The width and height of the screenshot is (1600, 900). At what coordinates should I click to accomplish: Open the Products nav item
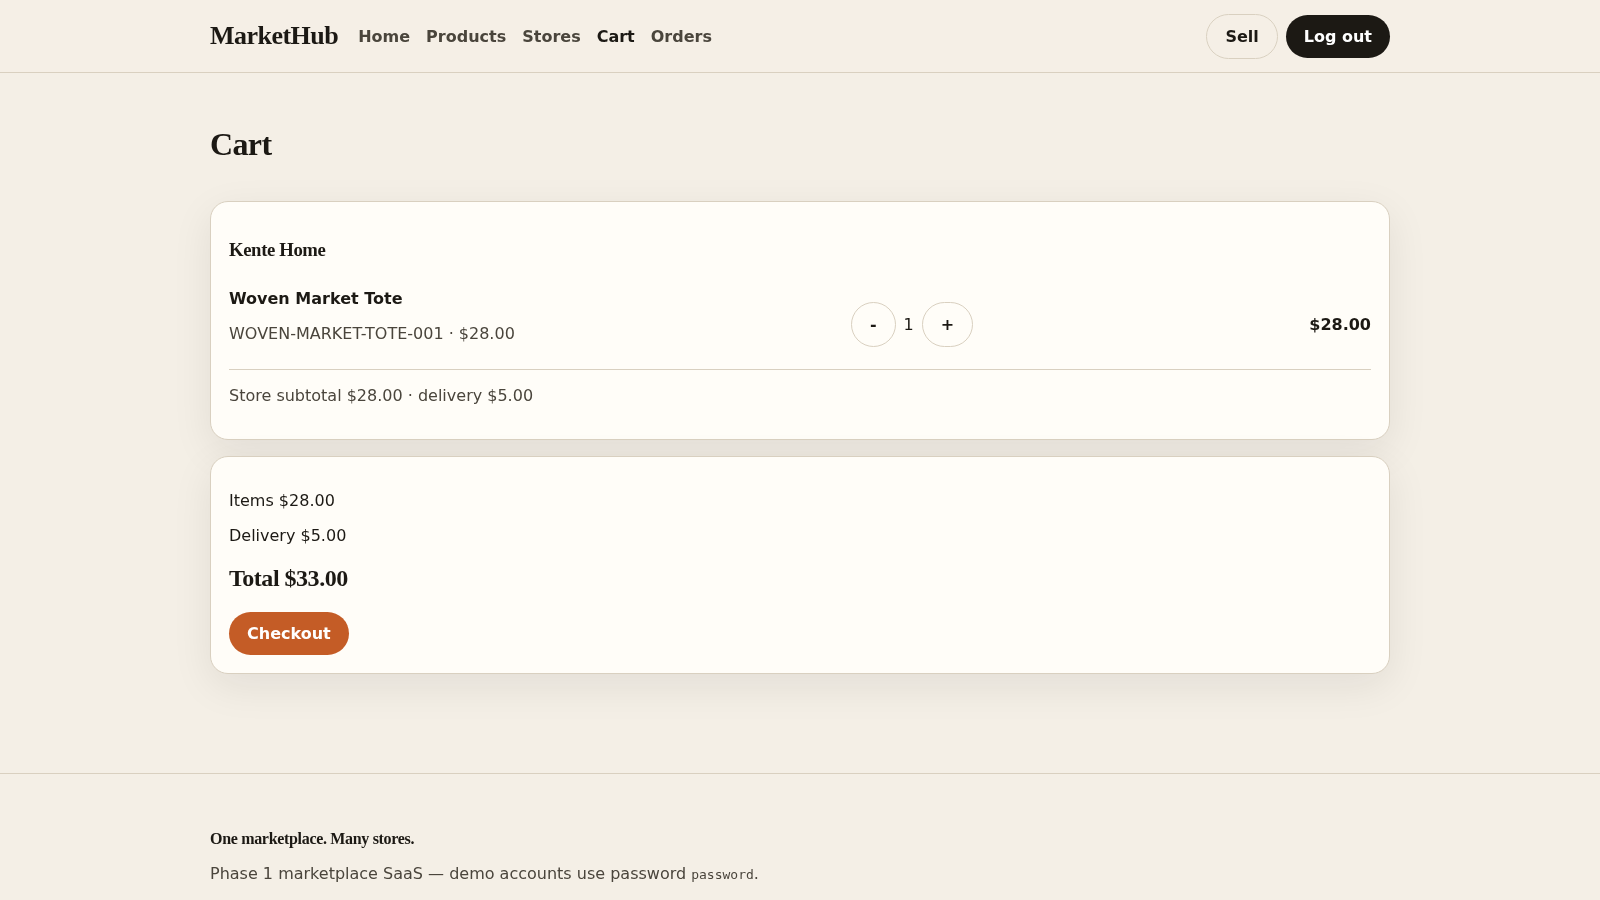466,36
